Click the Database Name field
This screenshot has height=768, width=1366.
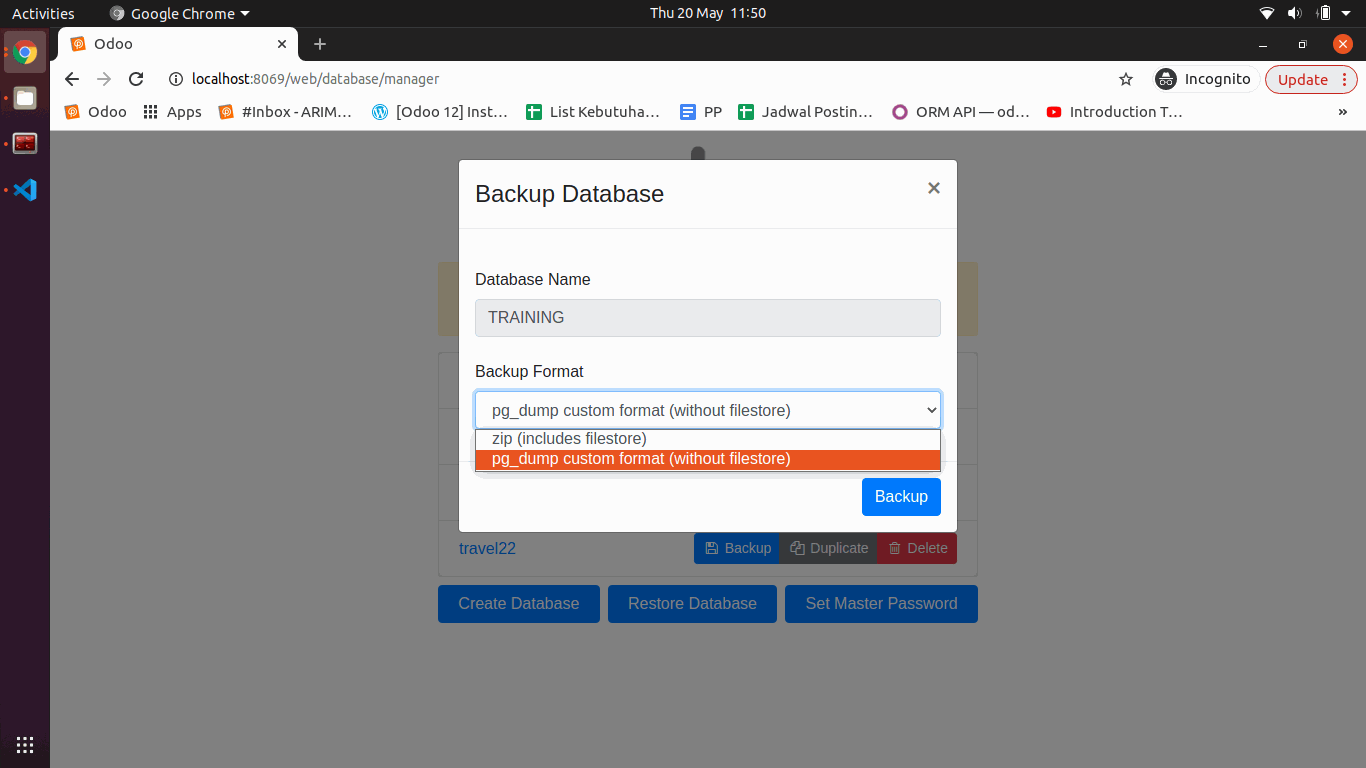tap(707, 318)
